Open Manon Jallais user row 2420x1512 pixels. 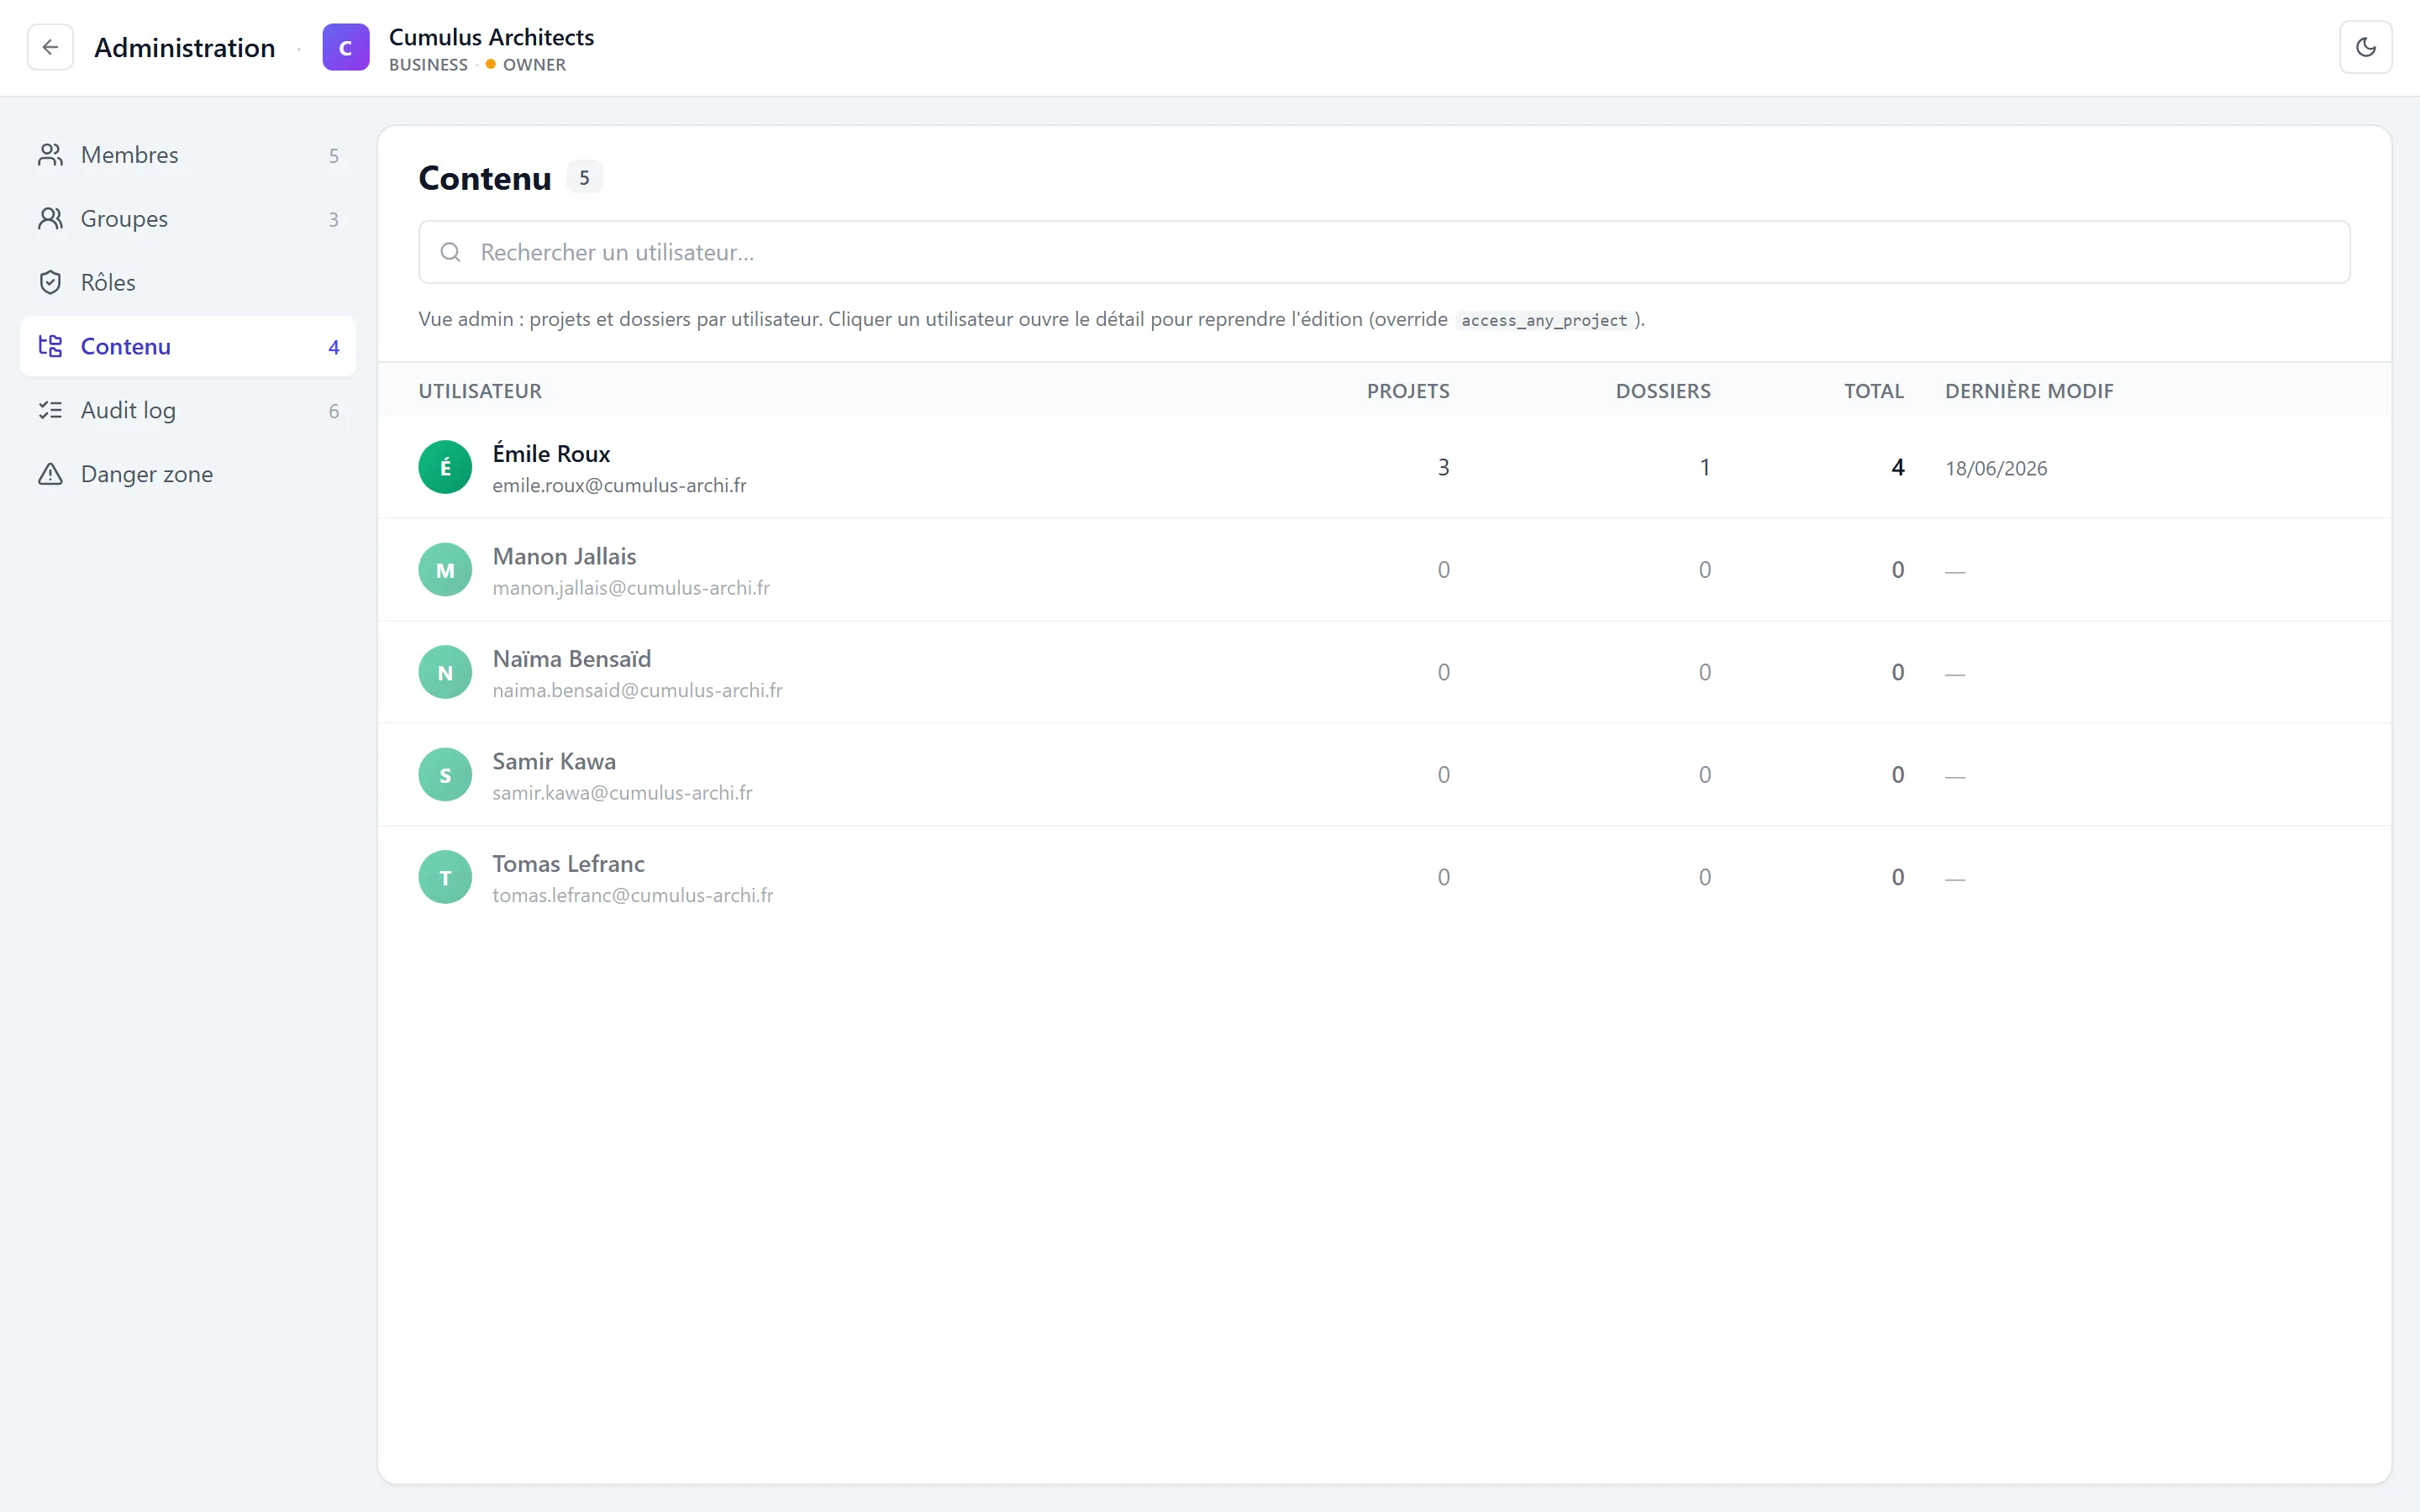tap(1384, 570)
